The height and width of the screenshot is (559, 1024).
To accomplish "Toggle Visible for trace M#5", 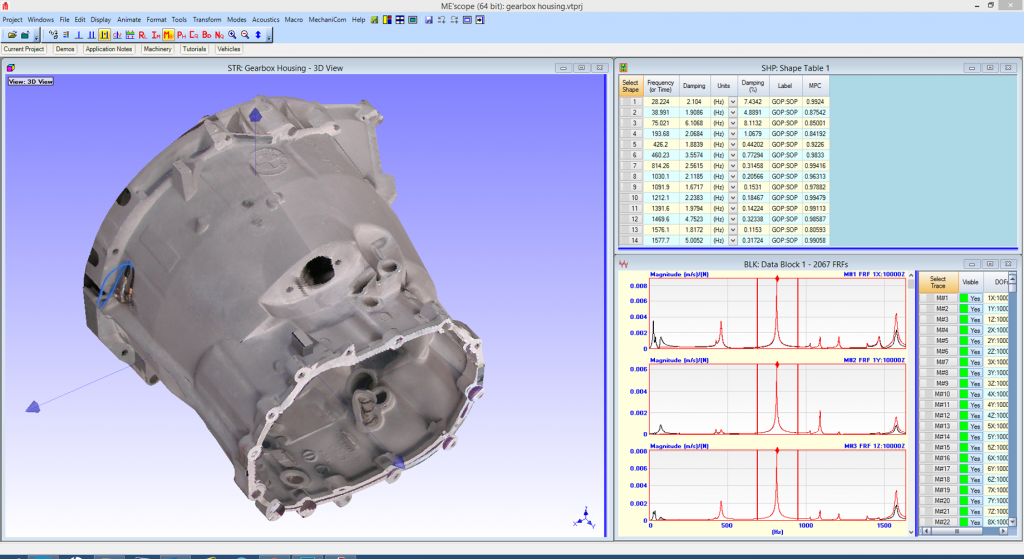I will (971, 341).
